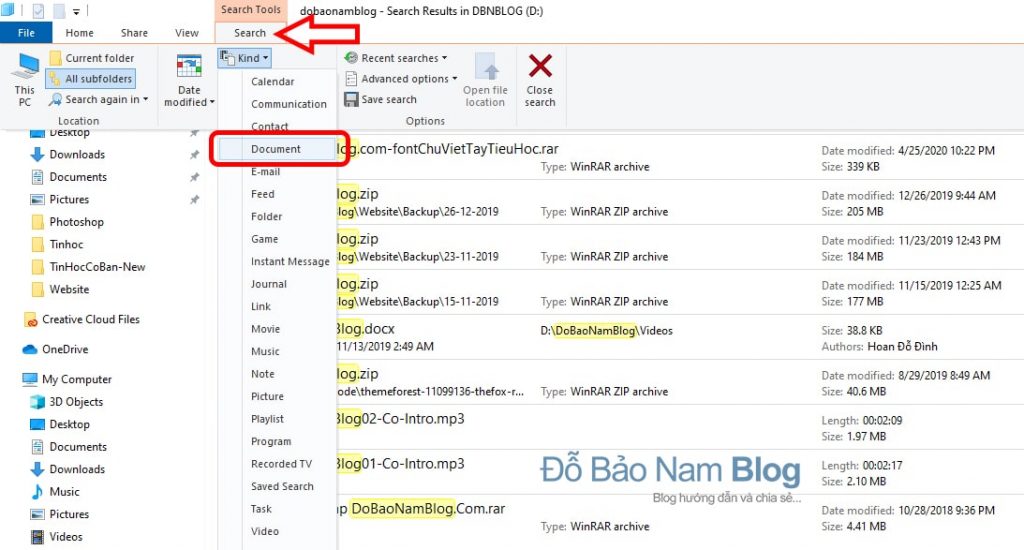Viewport: 1024px width, 550px height.
Task: Select the DoBaoNamBlog.Com.rar result
Action: [x=679, y=517]
